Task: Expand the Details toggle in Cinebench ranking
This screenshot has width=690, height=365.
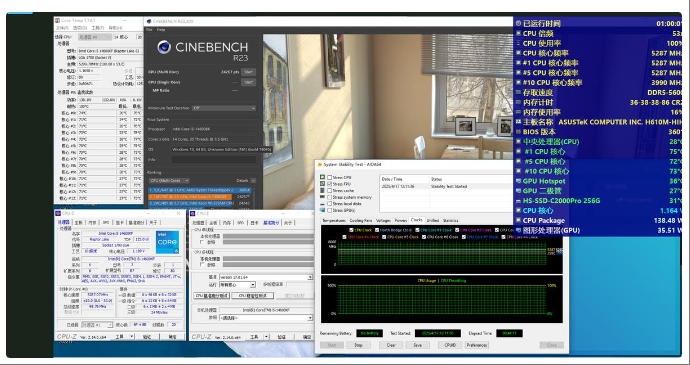Action: click(x=253, y=181)
